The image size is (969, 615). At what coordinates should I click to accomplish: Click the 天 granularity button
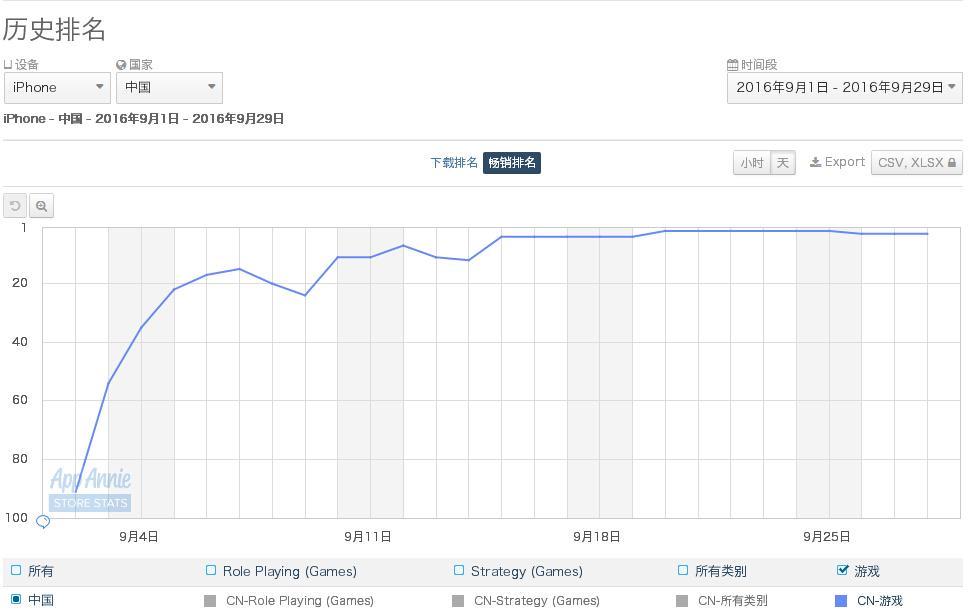pyautogui.click(x=783, y=163)
